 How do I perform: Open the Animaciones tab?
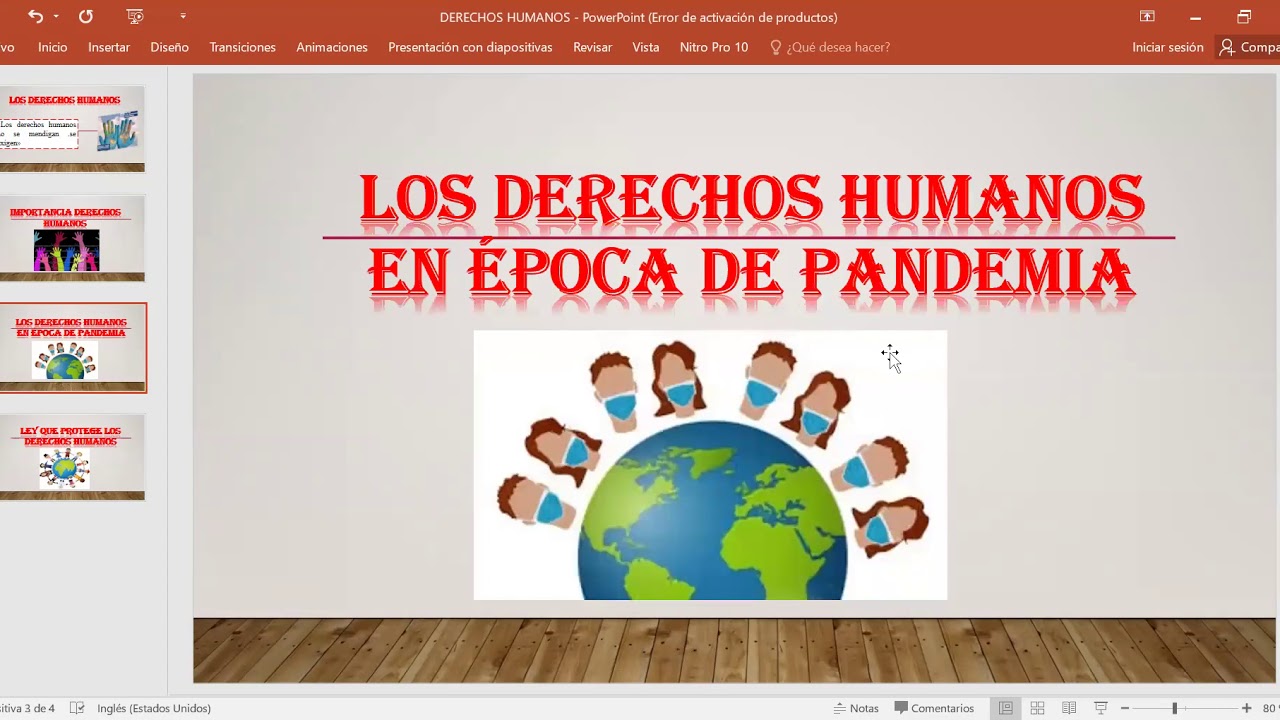[332, 47]
